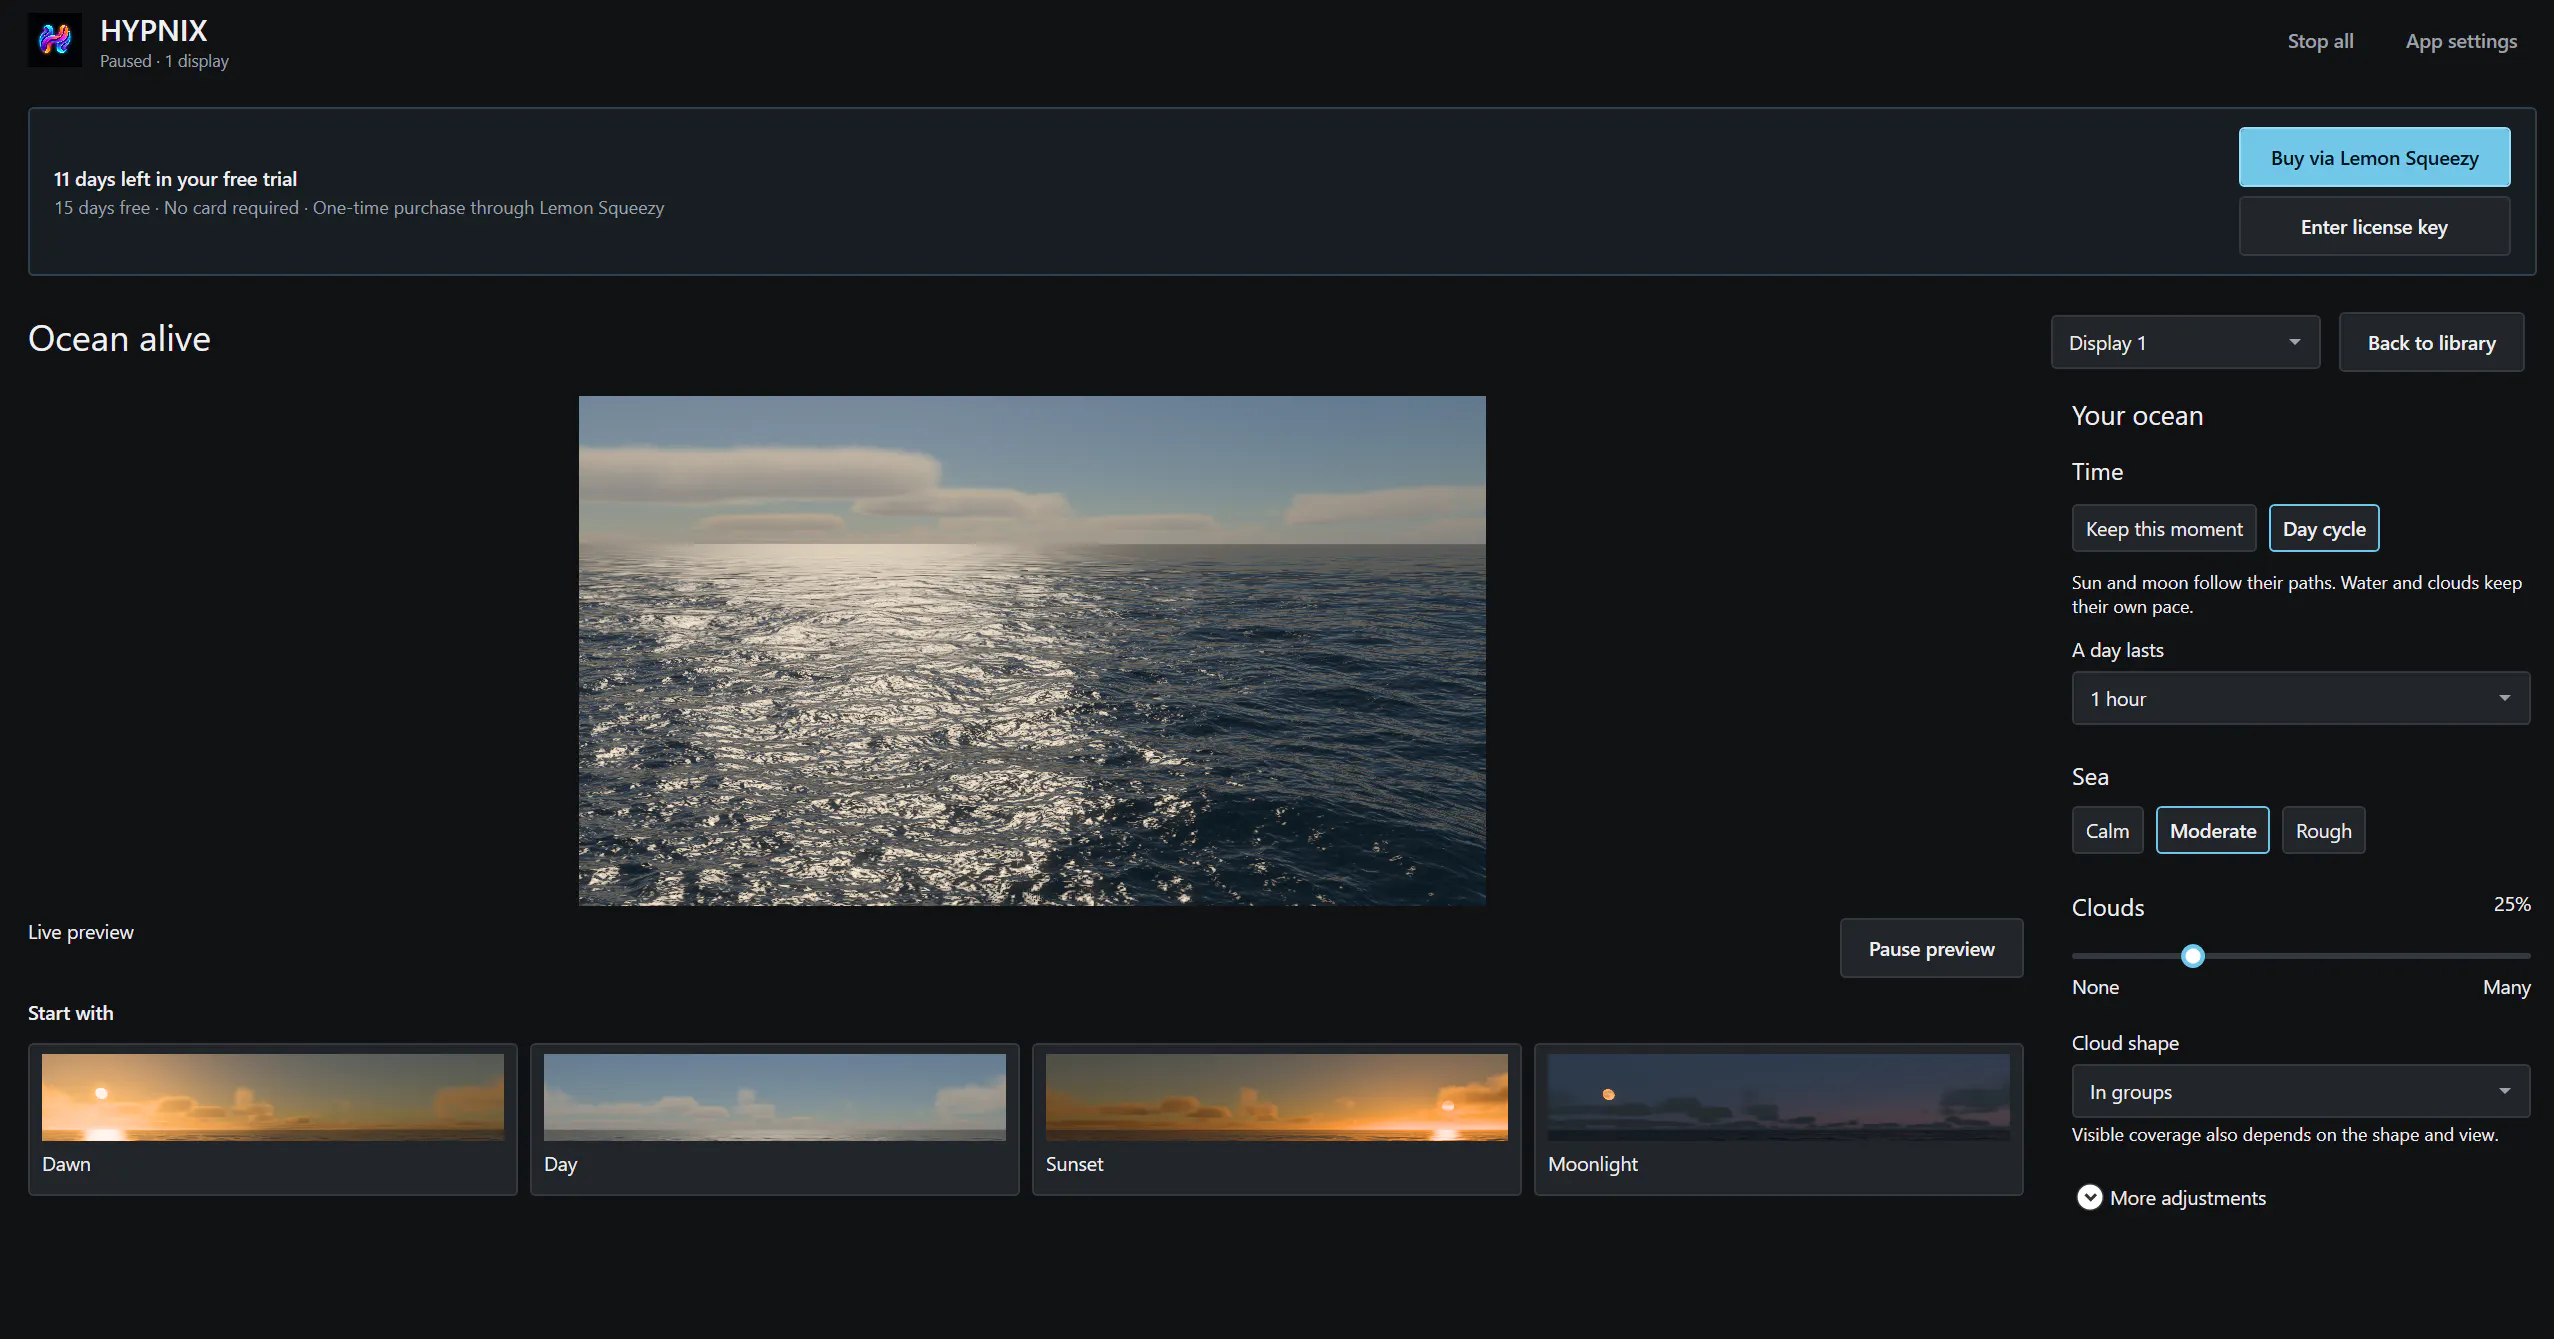Open App settings
Screen dimensions: 2554x1339
[2461, 41]
